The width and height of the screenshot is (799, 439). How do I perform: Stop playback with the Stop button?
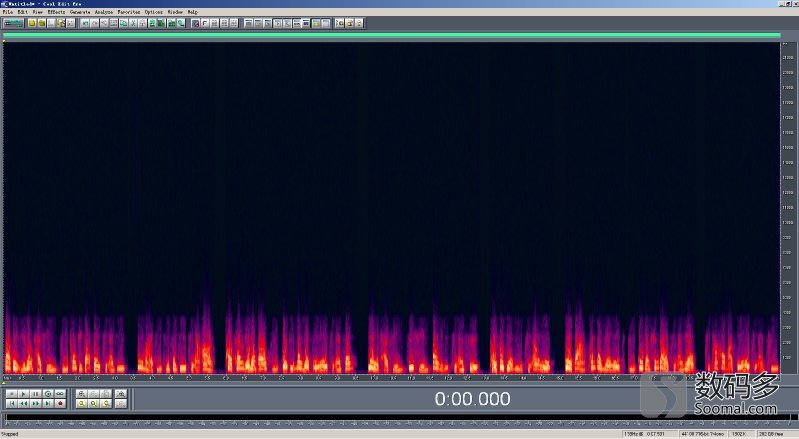point(11,394)
